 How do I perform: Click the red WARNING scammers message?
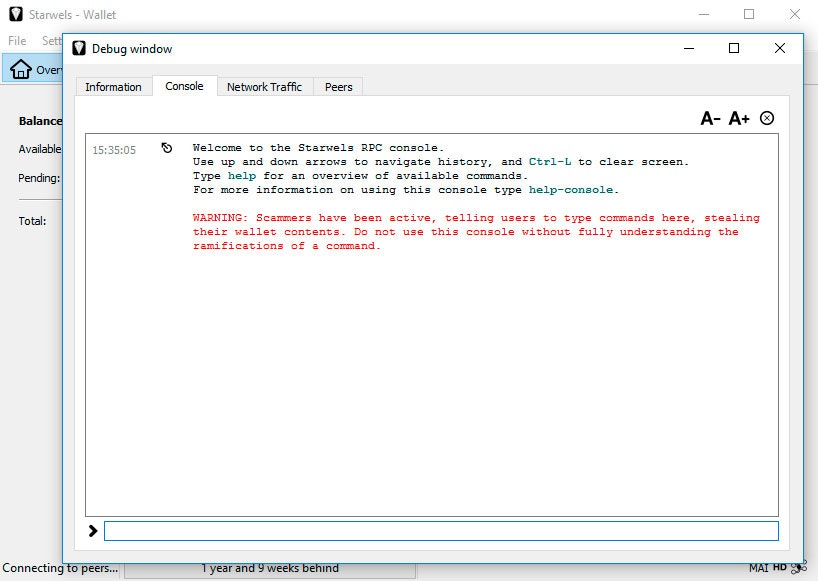(x=476, y=232)
